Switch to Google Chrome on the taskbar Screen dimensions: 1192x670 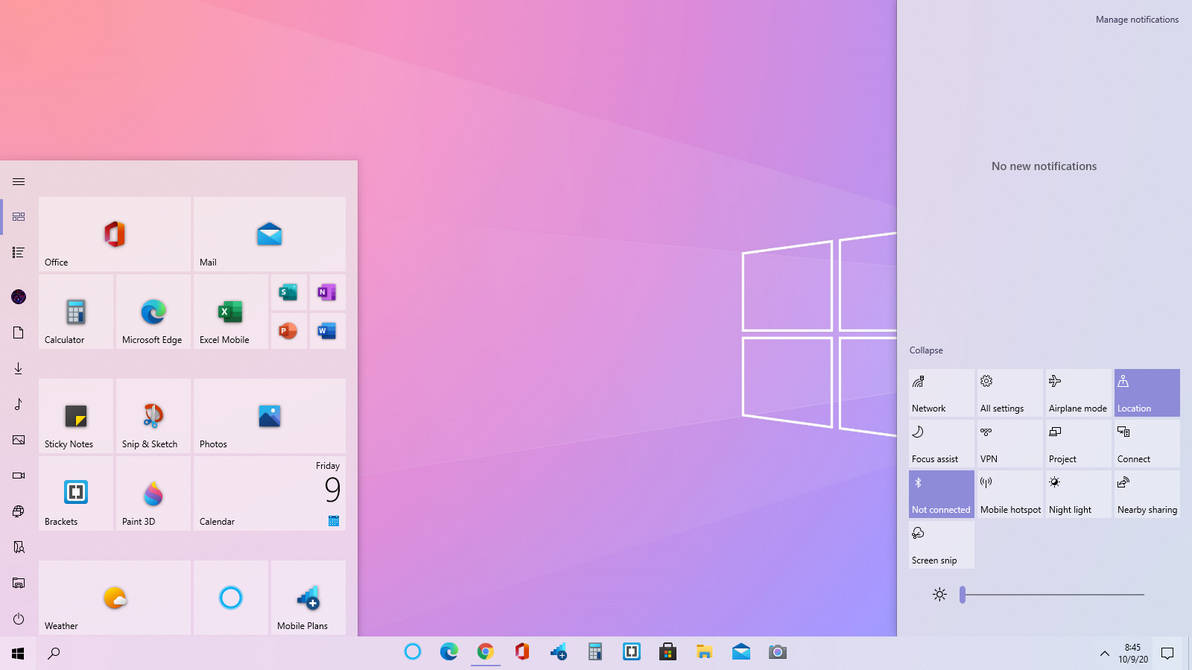(x=485, y=652)
